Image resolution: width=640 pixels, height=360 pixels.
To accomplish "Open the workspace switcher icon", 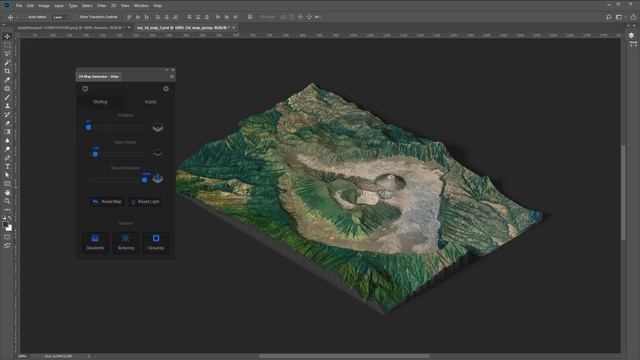I will [619, 17].
